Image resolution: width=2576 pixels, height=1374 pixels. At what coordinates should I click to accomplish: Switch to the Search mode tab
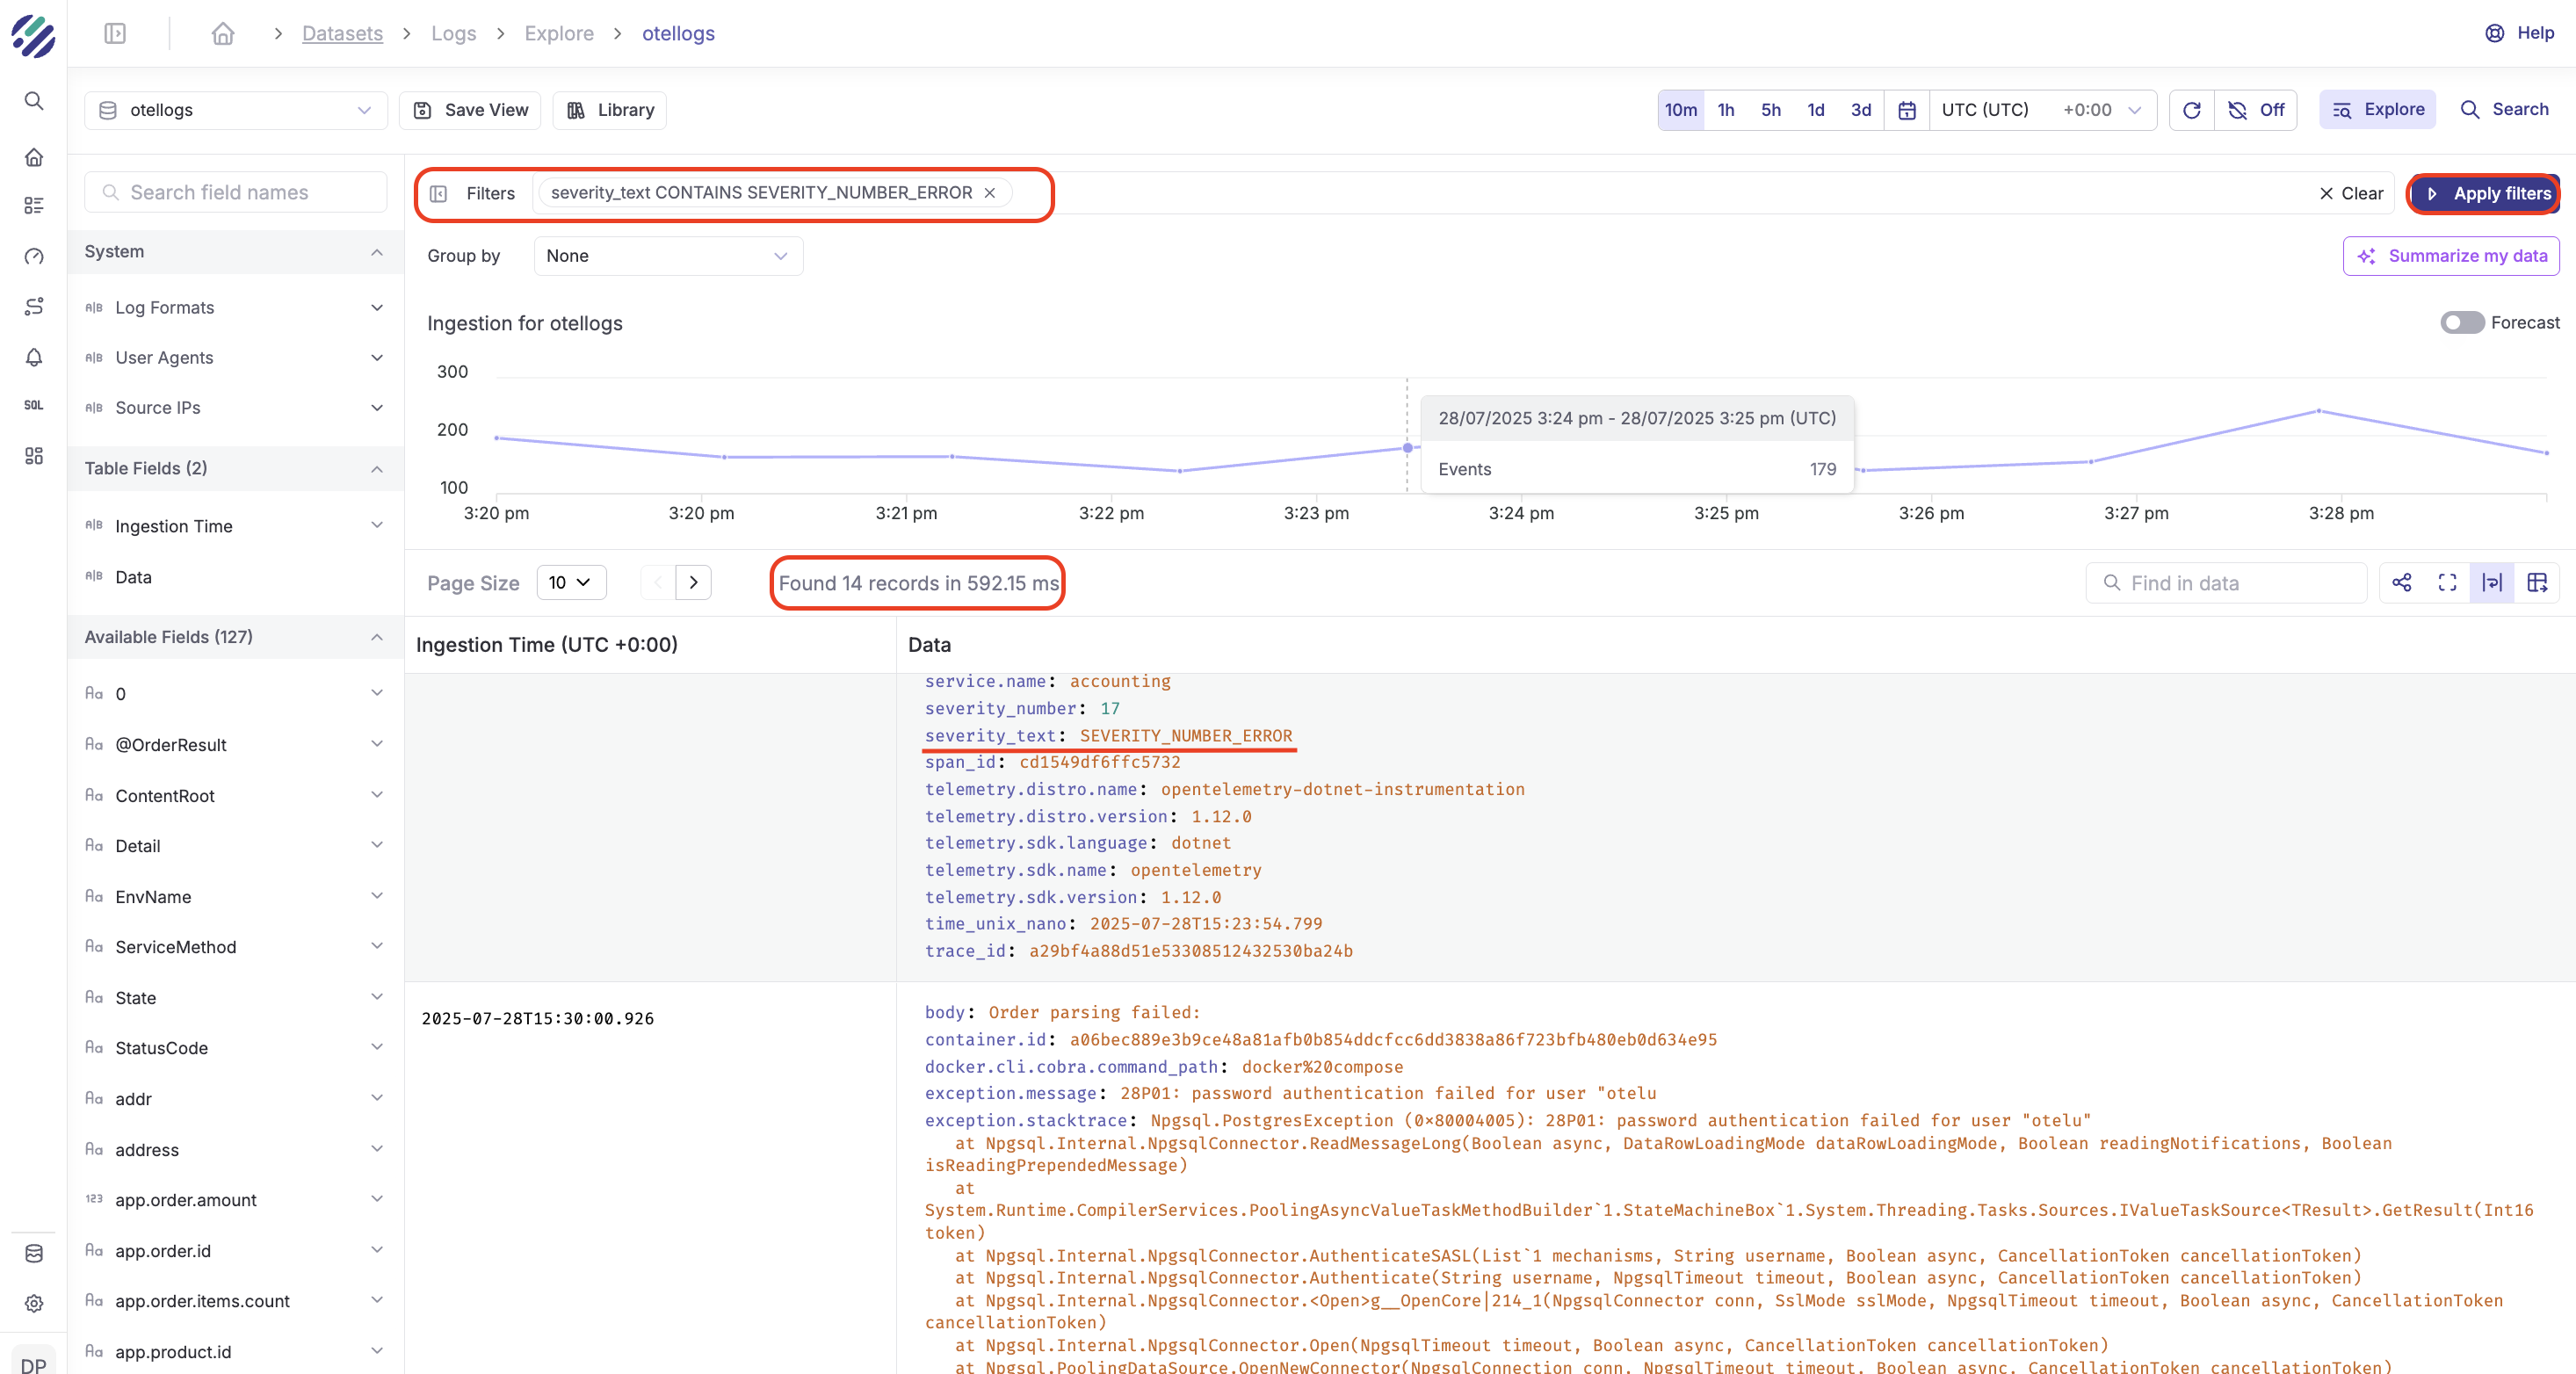(x=2504, y=110)
